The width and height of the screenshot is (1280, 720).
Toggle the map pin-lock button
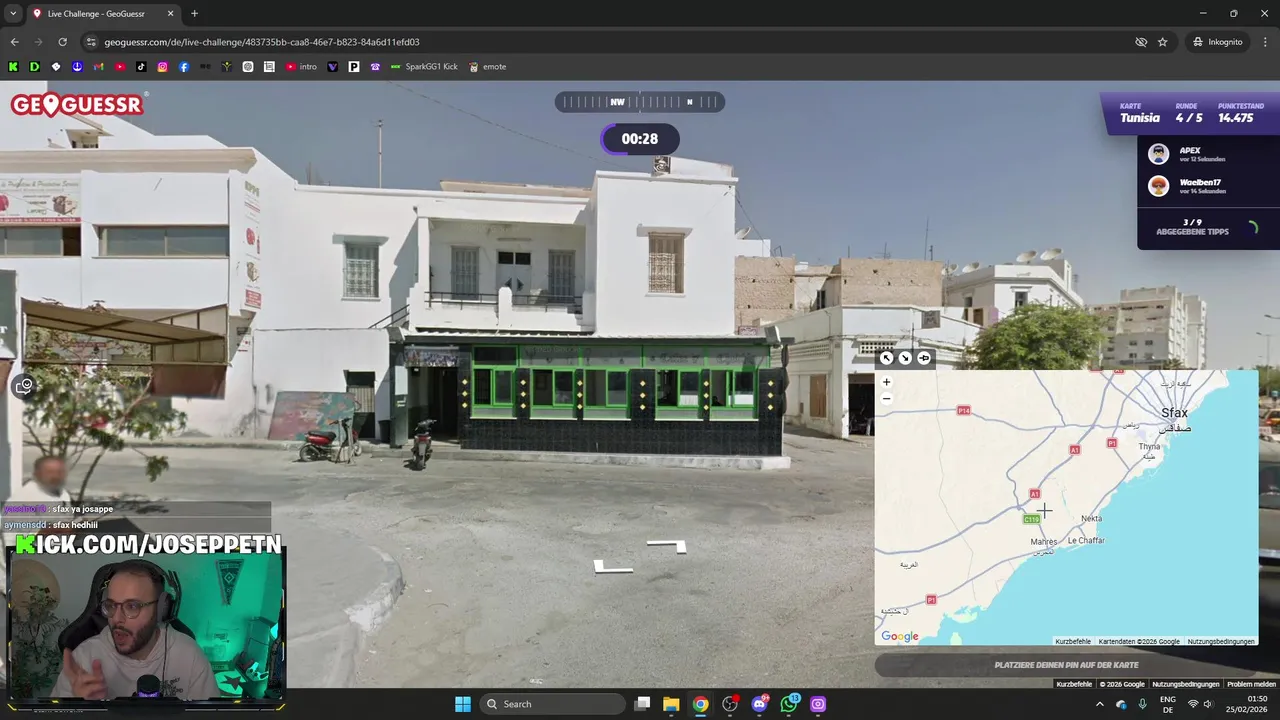pyautogui.click(x=924, y=358)
